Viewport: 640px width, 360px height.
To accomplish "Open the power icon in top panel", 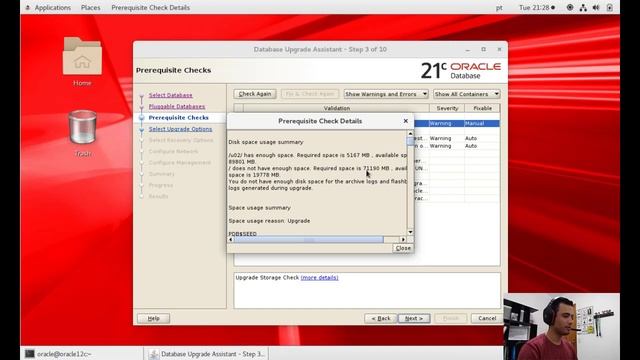I will [609, 7].
